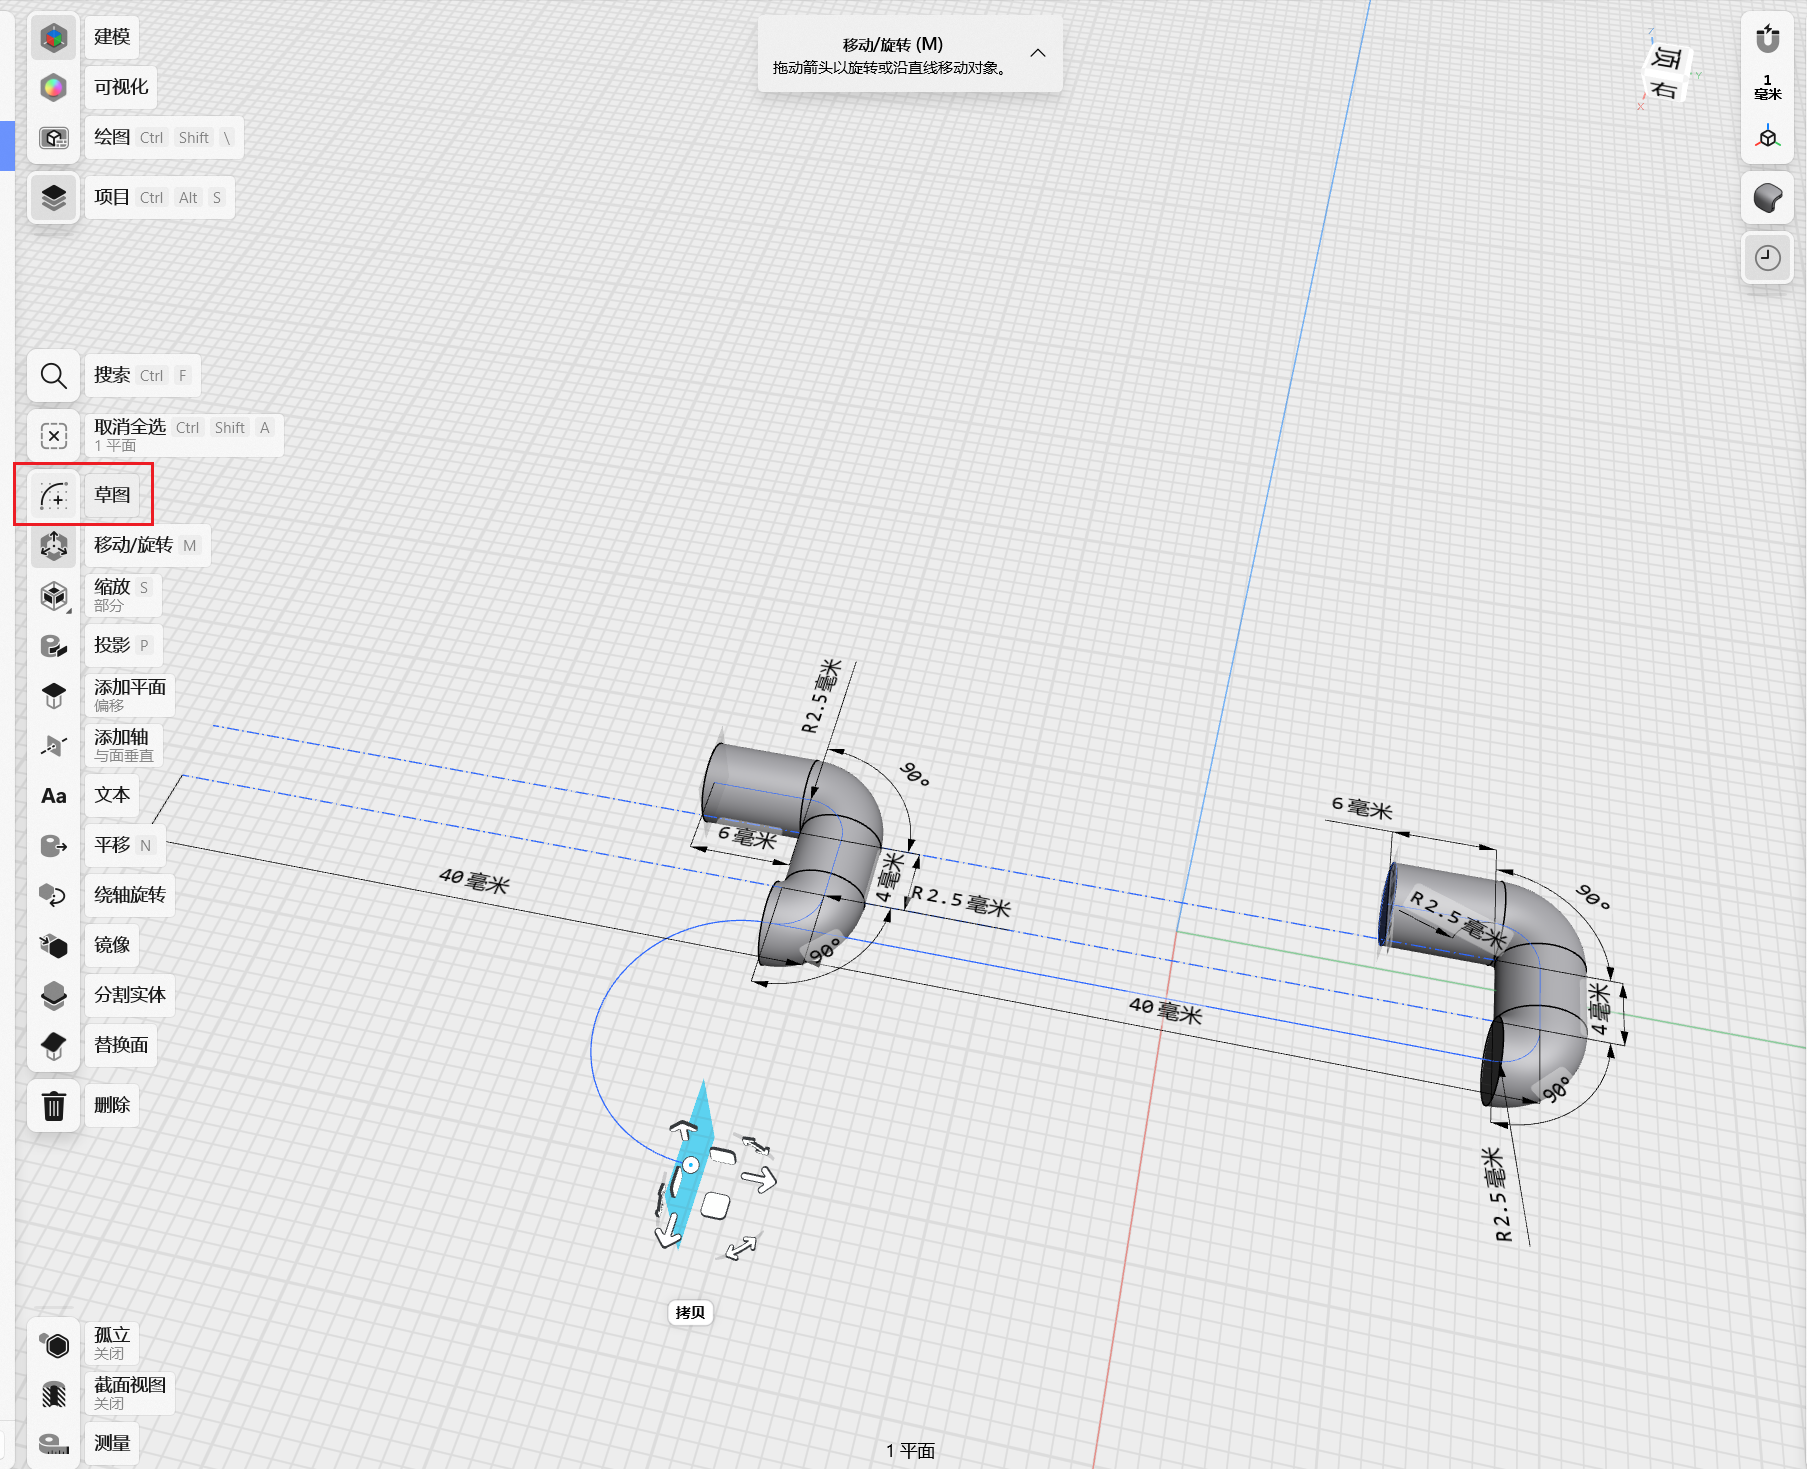Click the 分割实体 label button
The height and width of the screenshot is (1469, 1807).
[130, 995]
